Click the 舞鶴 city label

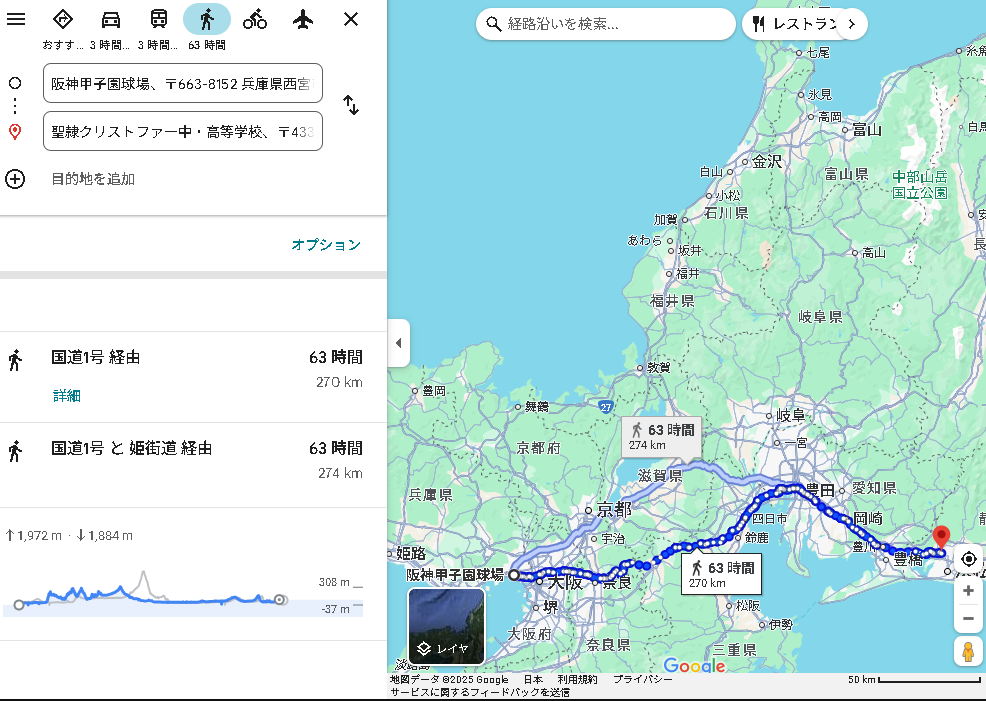pyautogui.click(x=536, y=407)
